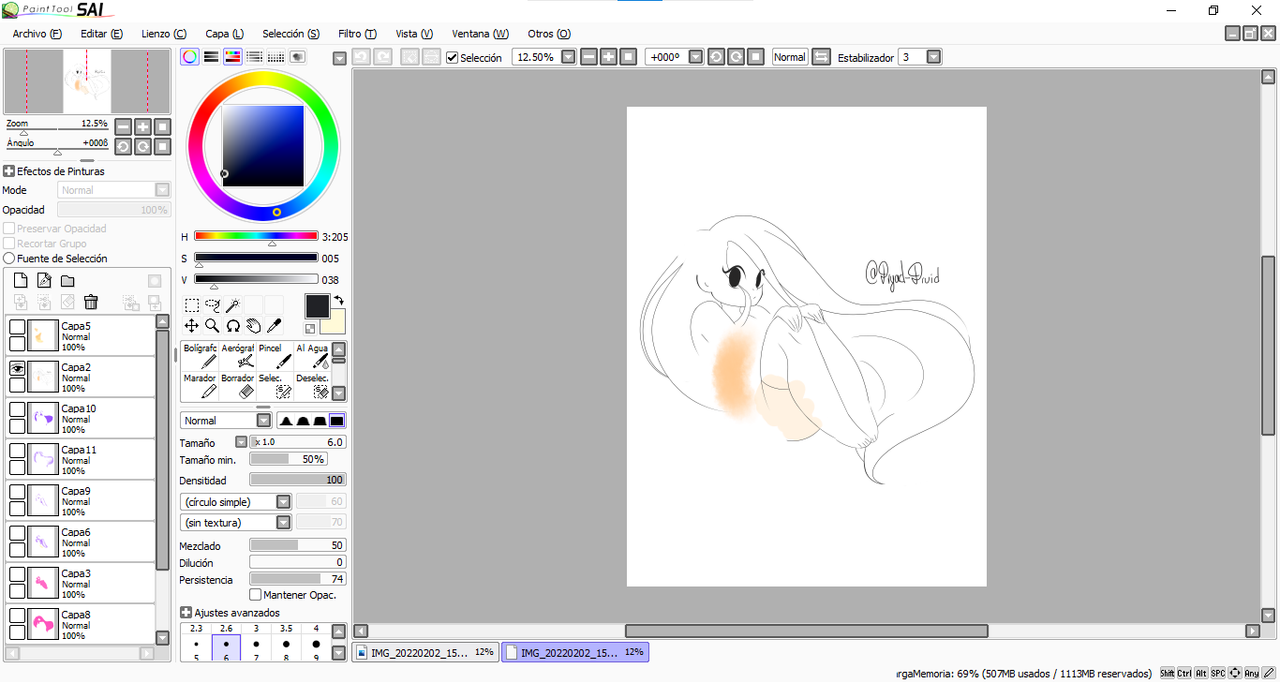The width and height of the screenshot is (1280, 682).
Task: Choose the Aerógrafo airbrush tool
Action: pos(238,356)
